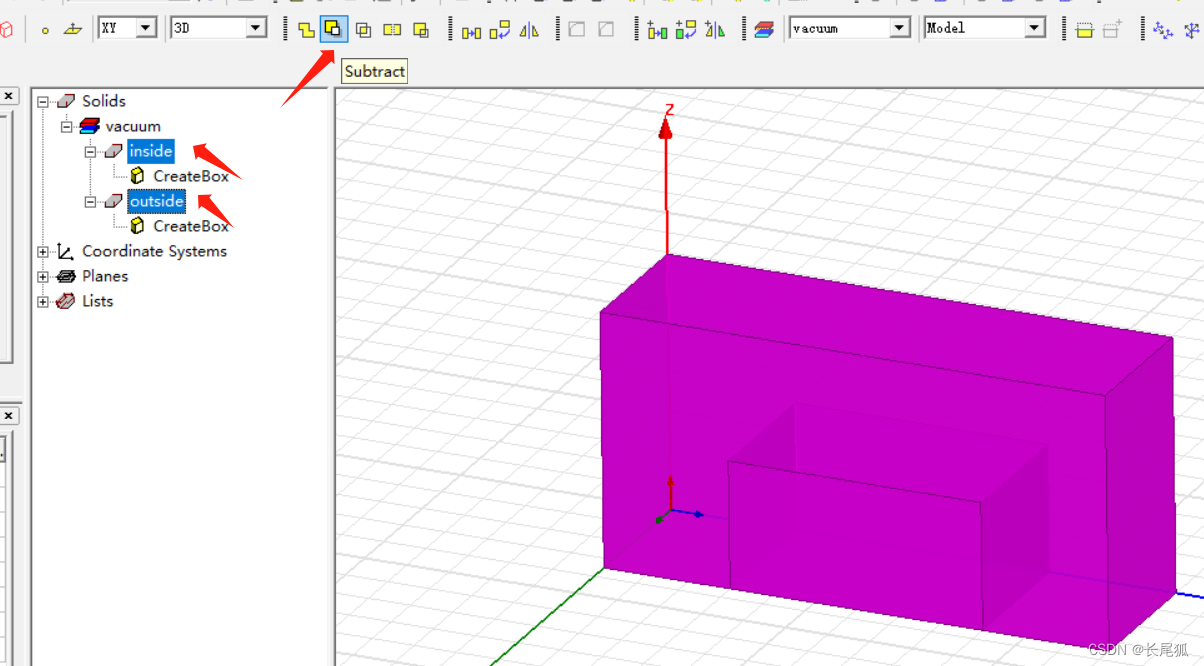Open the XY drawing plane dropdown
1204x666 pixels.
tap(146, 28)
